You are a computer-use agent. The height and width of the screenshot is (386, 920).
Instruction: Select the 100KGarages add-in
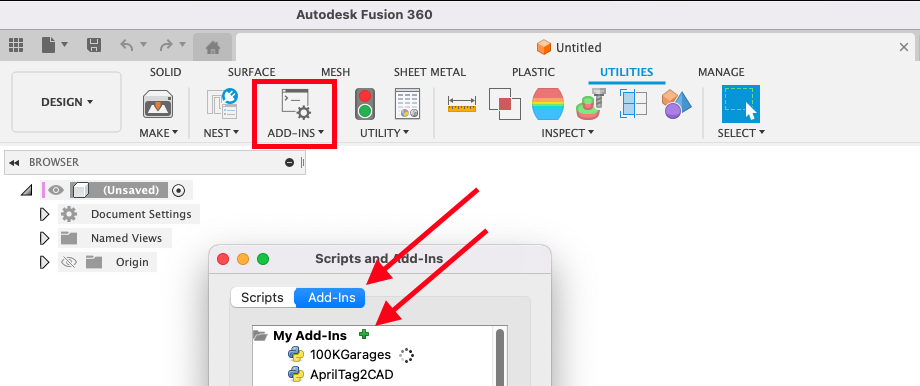tap(350, 354)
